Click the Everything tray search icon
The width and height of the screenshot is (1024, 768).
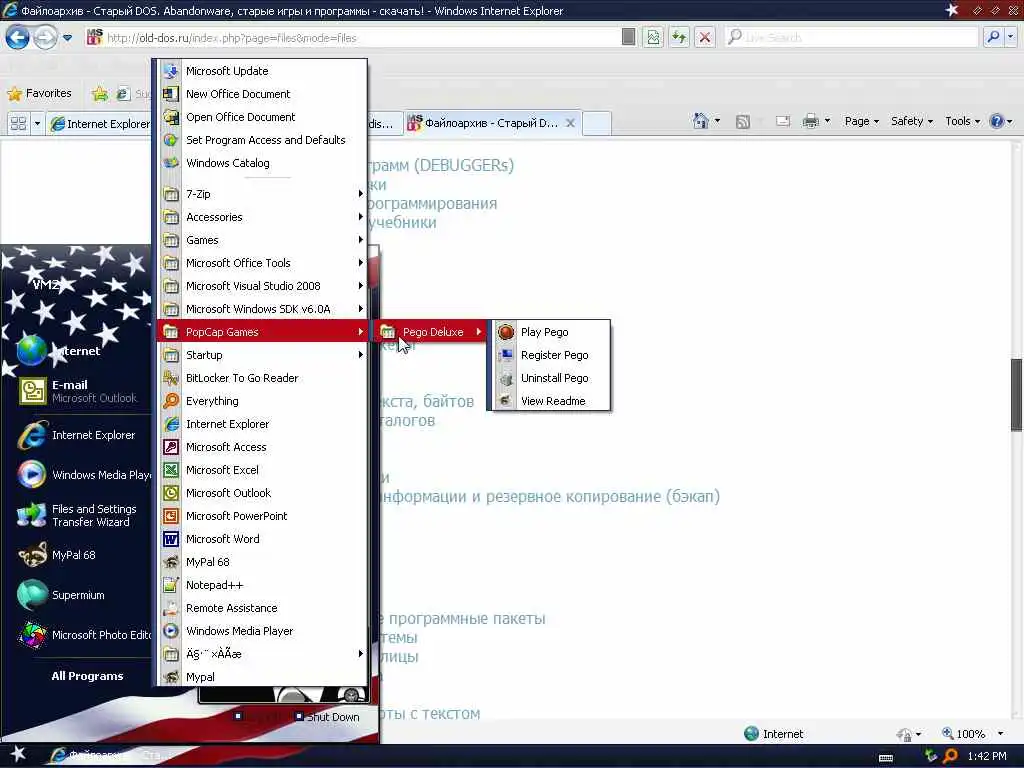tap(951, 756)
